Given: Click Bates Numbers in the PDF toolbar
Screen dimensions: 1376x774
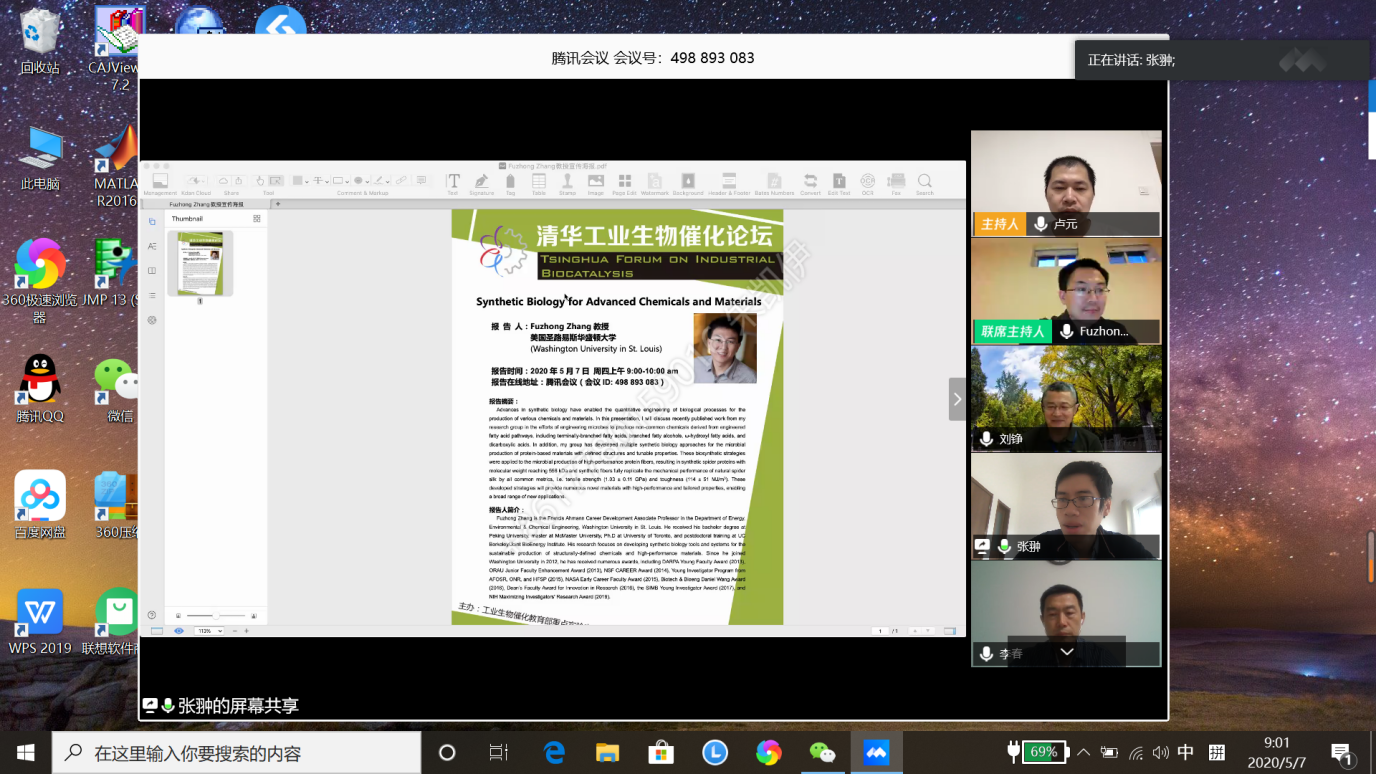Looking at the screenshot, I should click(775, 184).
